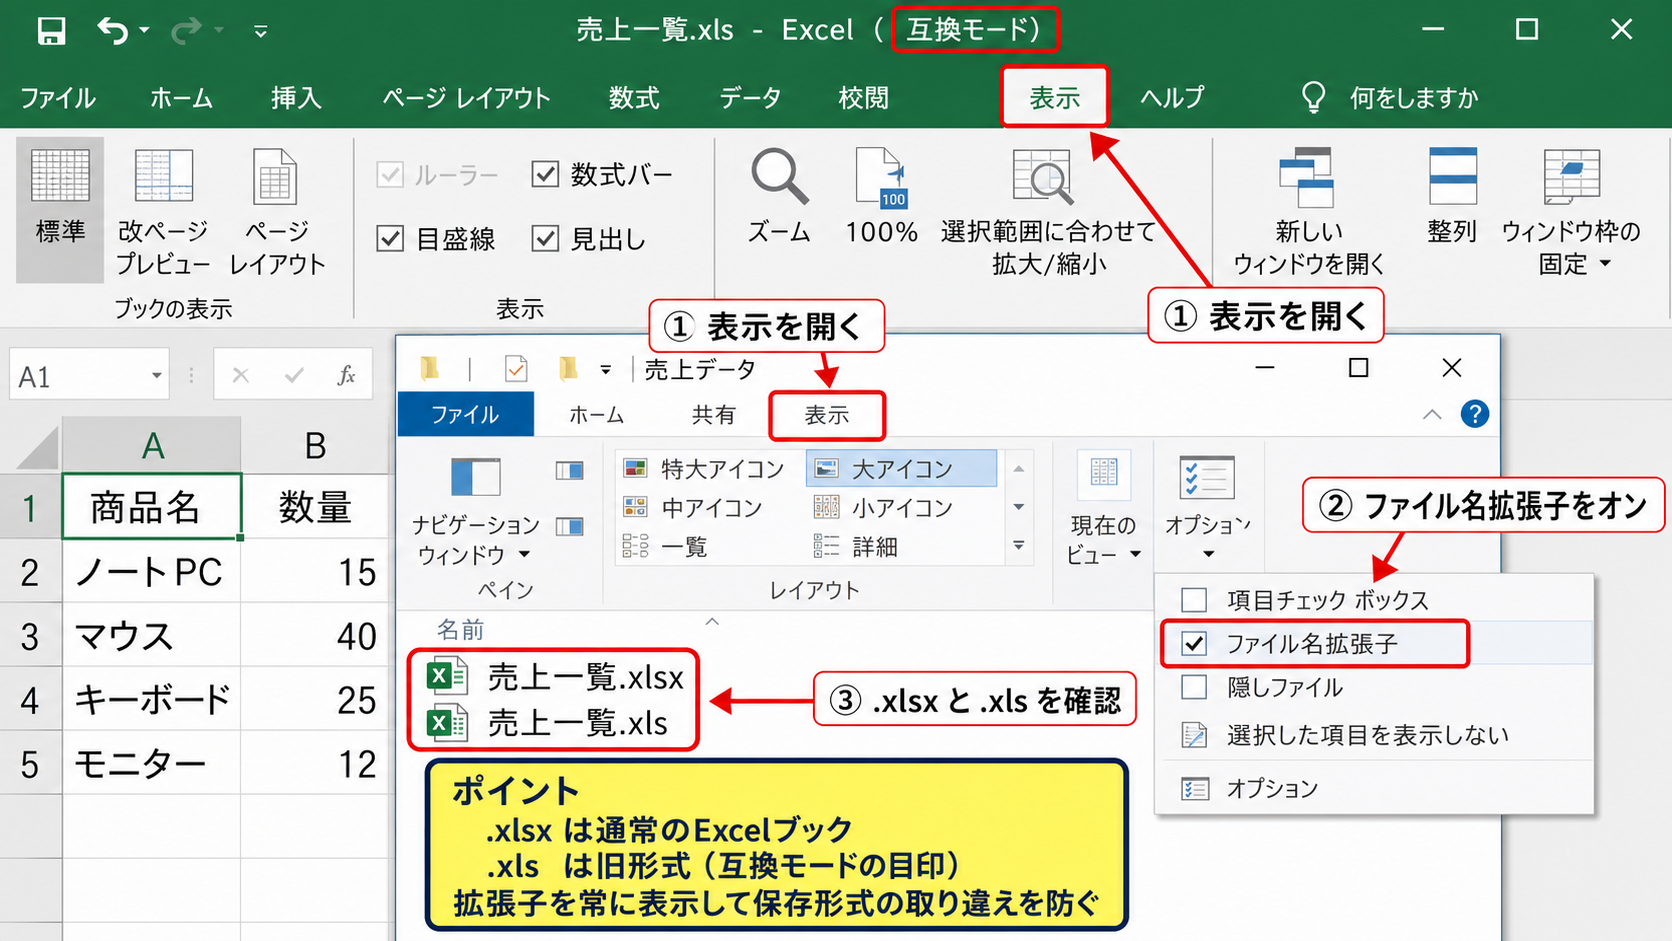This screenshot has height=941, width=1672.
Task: Switch to the Explorer 共有 tab
Action: pyautogui.click(x=713, y=415)
